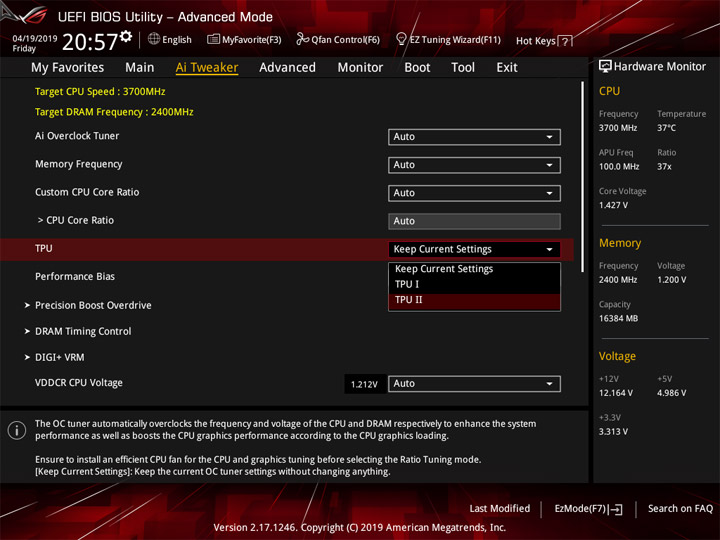Screen dimensions: 720x540
Task: Click the CPU Ratio 37x value
Action: click(664, 167)
